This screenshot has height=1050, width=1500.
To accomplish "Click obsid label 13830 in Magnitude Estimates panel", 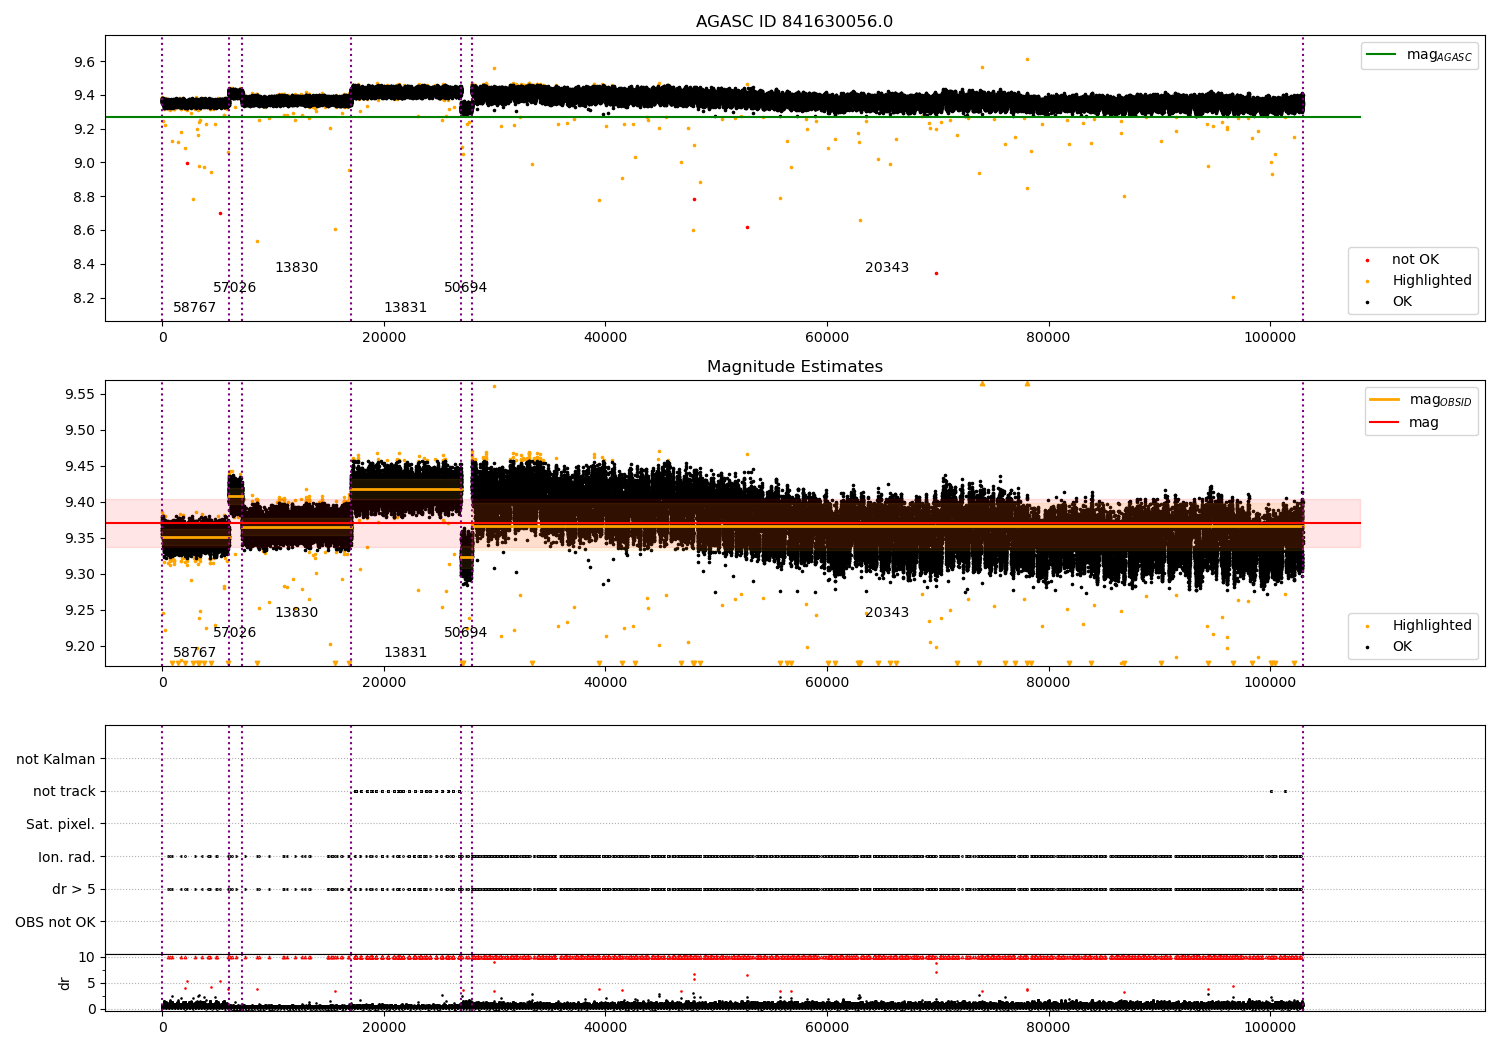I will pyautogui.click(x=296, y=613).
